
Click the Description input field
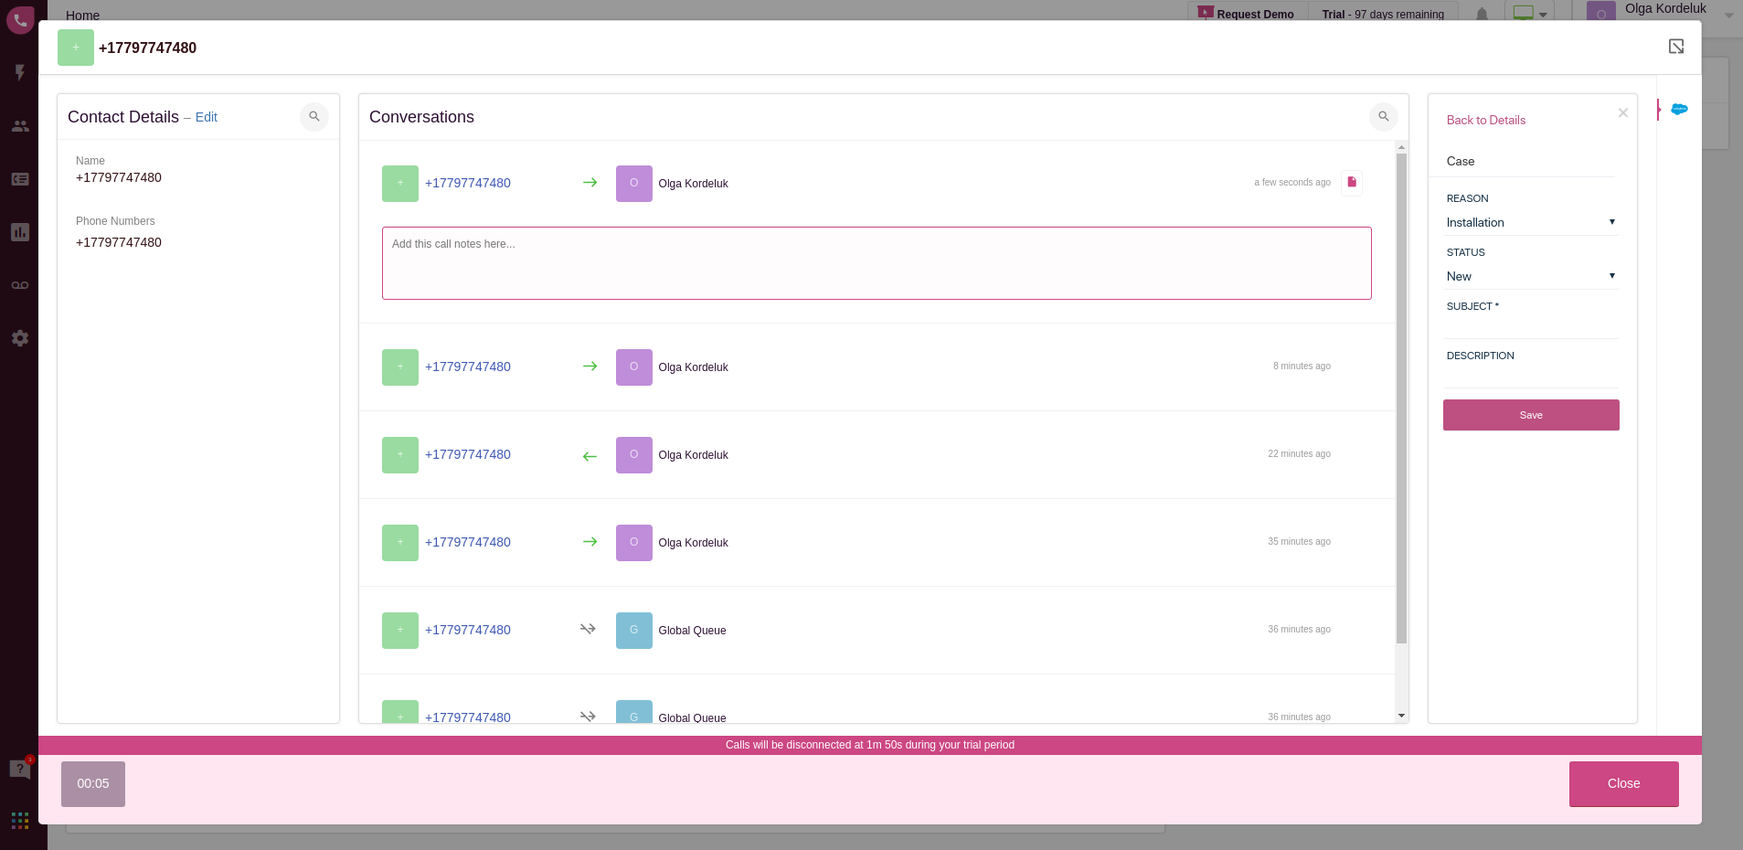coord(1531,376)
